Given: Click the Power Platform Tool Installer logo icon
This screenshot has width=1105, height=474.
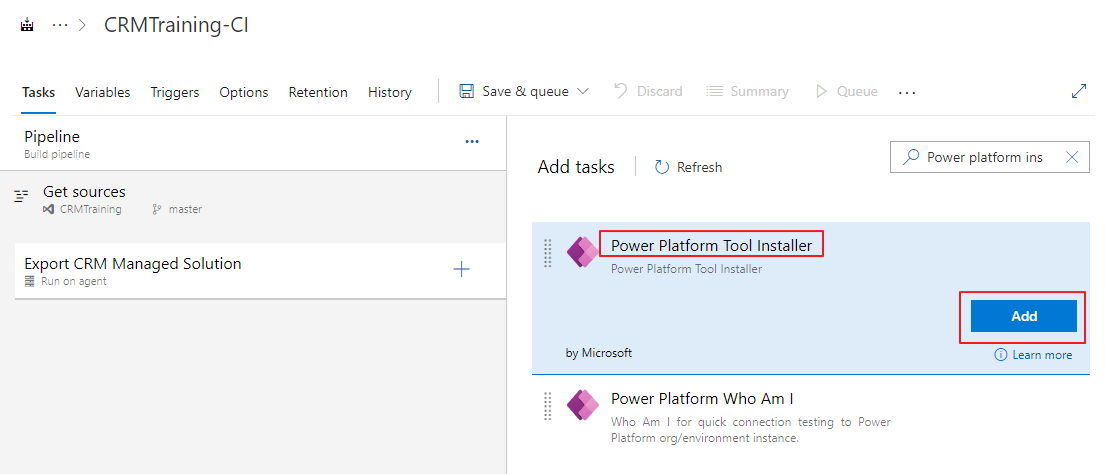Looking at the screenshot, I should (x=582, y=252).
